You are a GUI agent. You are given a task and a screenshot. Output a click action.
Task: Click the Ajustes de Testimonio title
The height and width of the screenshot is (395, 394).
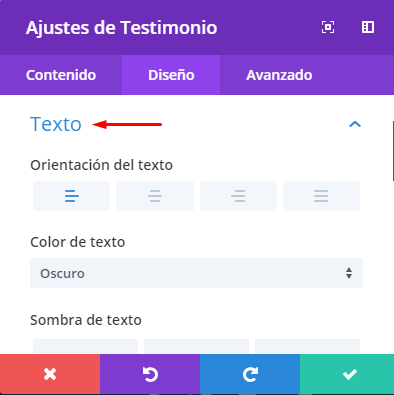point(121,28)
